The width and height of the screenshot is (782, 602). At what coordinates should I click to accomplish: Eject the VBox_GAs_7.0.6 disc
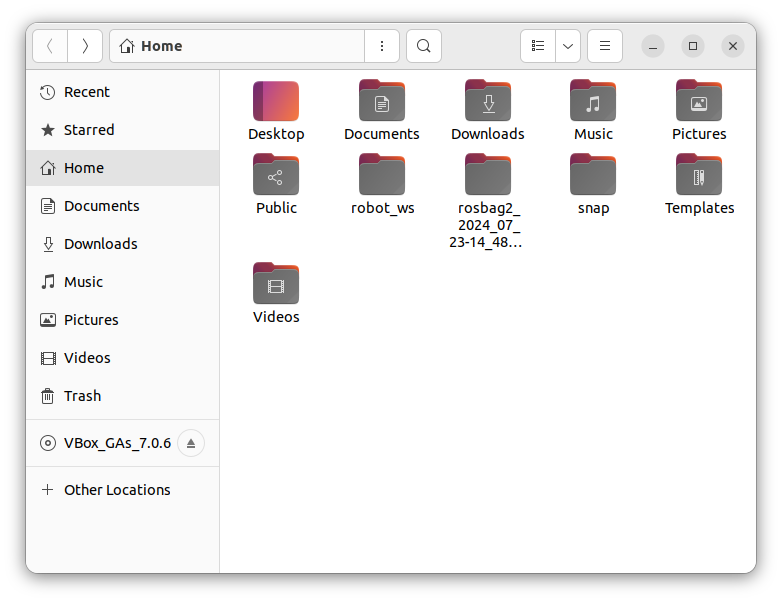[191, 443]
